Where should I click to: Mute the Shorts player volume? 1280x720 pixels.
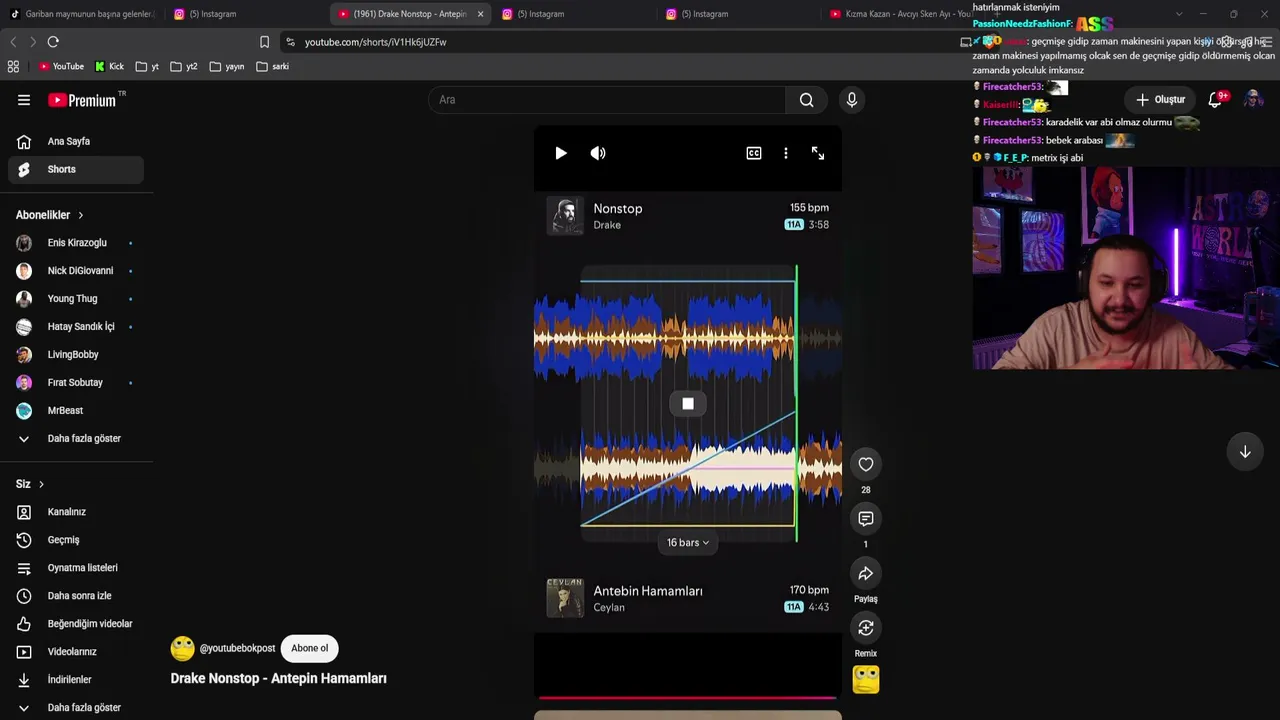[x=598, y=153]
